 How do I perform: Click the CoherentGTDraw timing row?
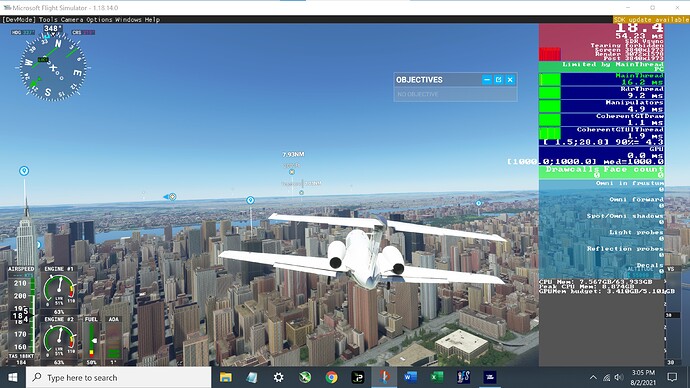point(602,120)
